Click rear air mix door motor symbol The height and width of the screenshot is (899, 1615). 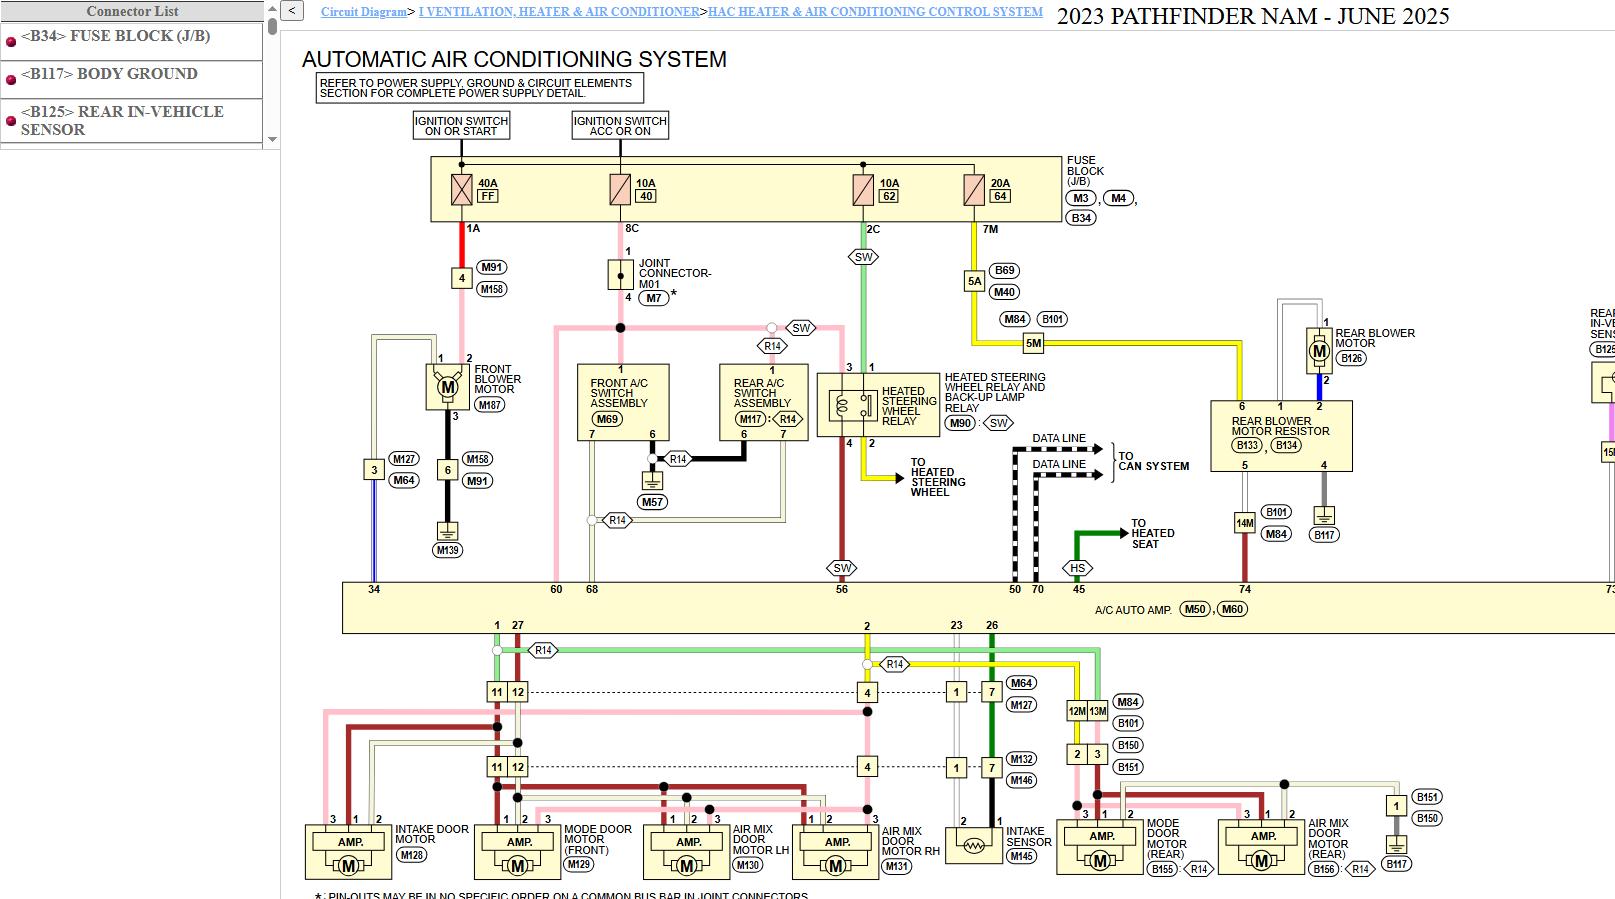click(x=1262, y=848)
